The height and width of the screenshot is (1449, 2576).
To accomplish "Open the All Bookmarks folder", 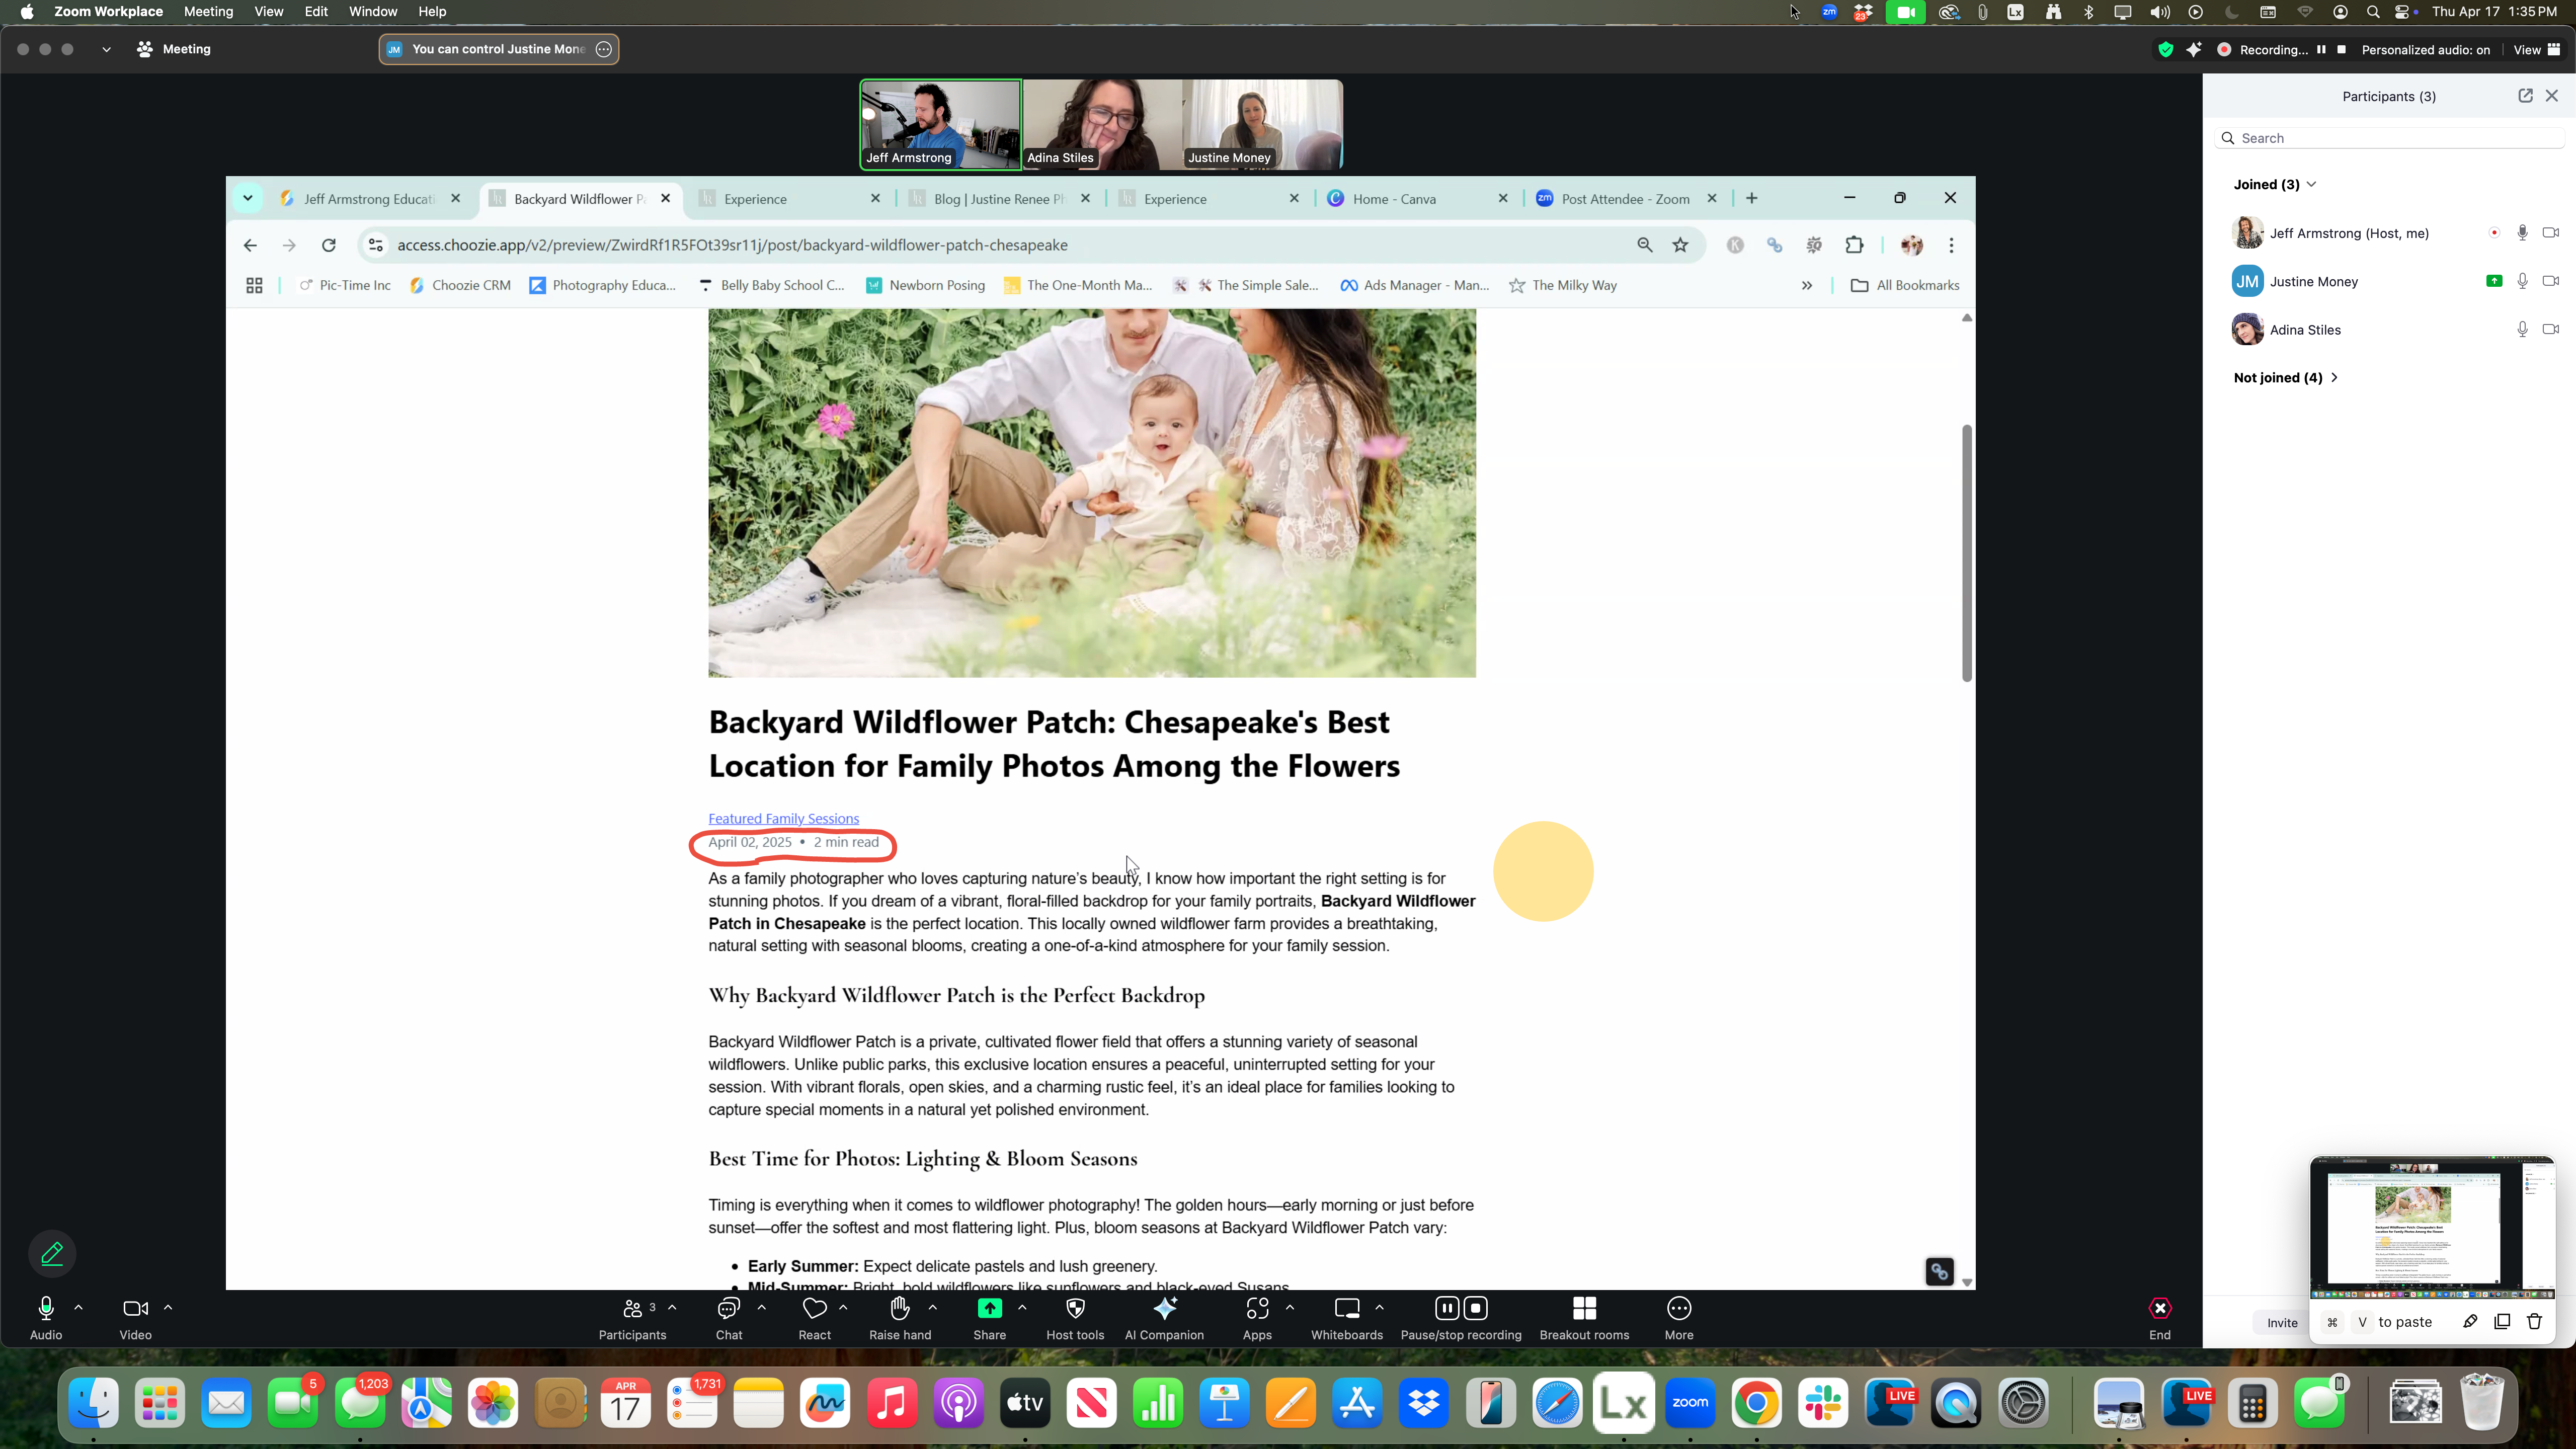I will click(x=1905, y=285).
